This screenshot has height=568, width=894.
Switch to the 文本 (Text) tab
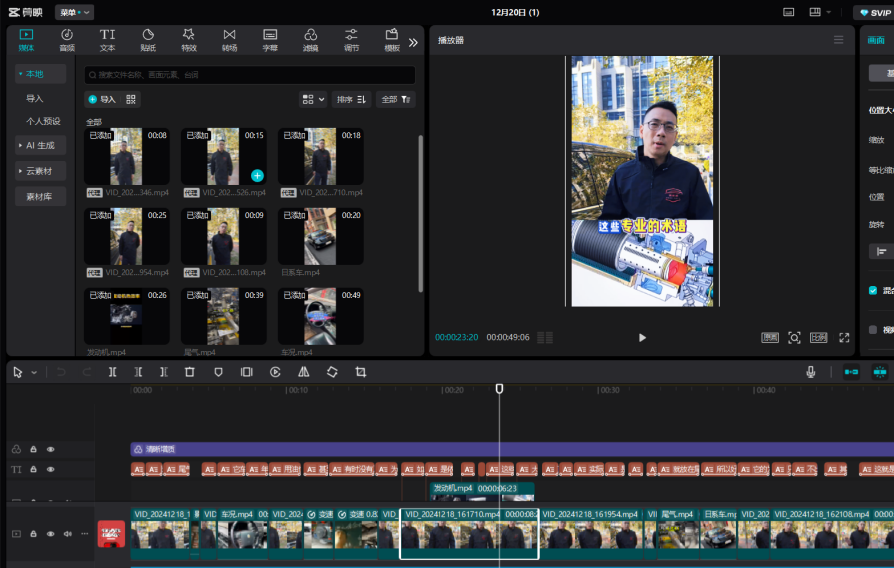tap(107, 40)
